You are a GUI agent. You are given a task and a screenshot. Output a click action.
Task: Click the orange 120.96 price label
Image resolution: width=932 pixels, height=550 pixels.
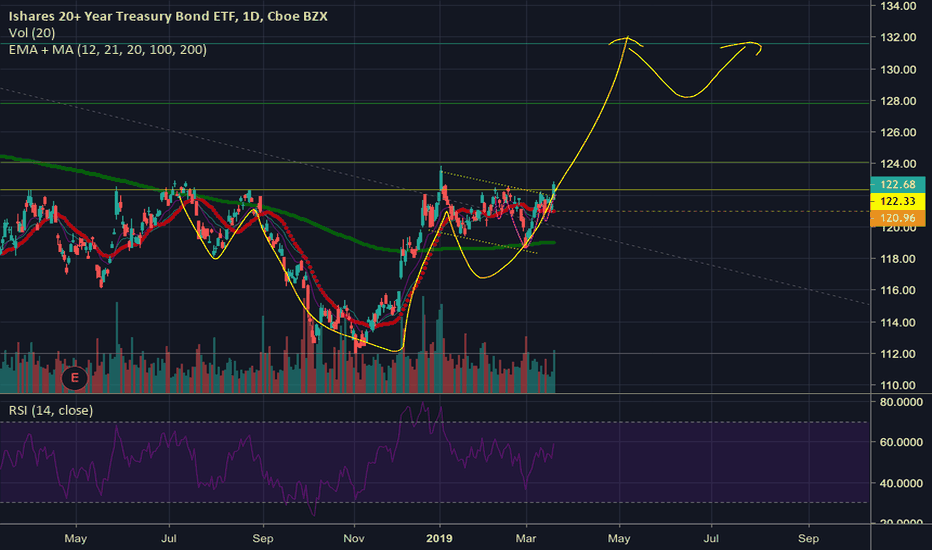898,218
